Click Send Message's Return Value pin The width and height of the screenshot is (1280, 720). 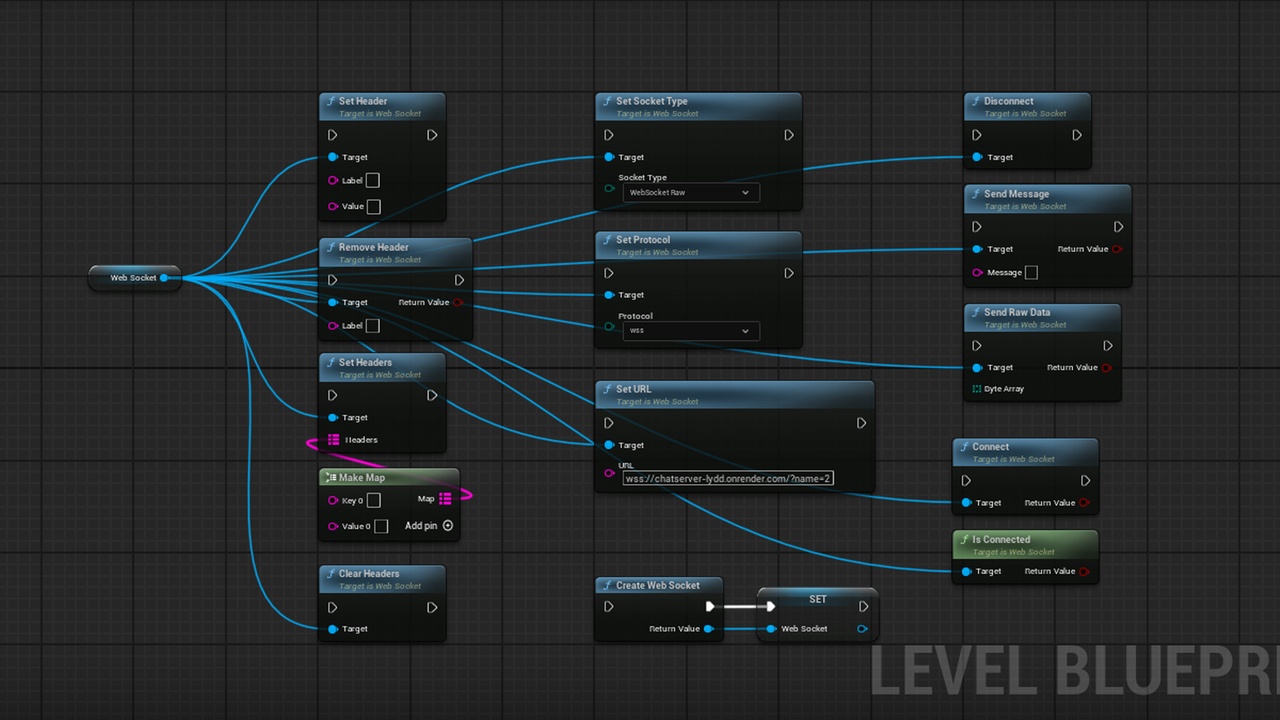click(x=1117, y=249)
